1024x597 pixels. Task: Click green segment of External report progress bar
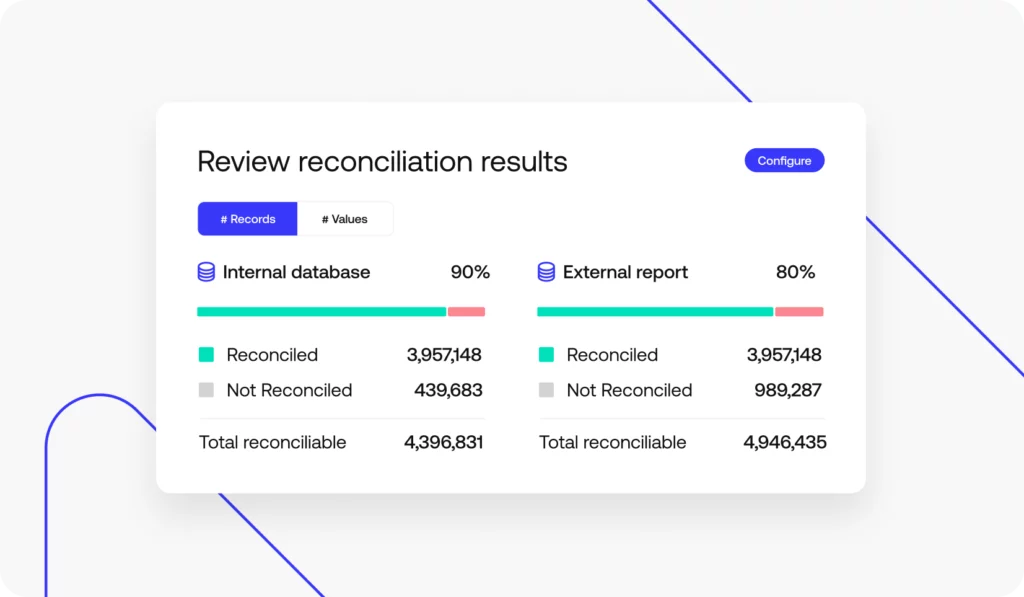[655, 312]
